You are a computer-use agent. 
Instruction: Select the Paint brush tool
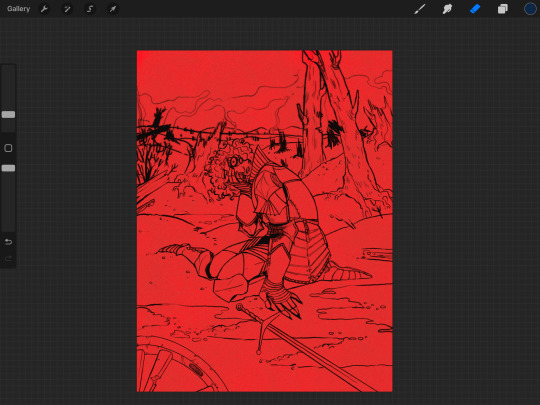pos(419,9)
